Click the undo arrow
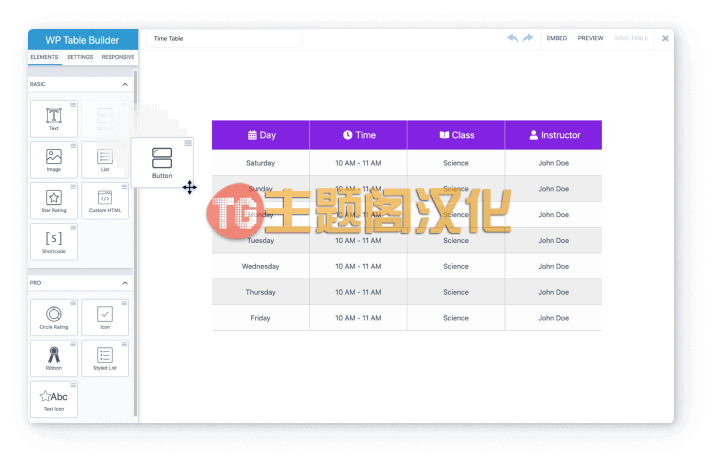Viewport: 718px width, 466px height. click(512, 38)
